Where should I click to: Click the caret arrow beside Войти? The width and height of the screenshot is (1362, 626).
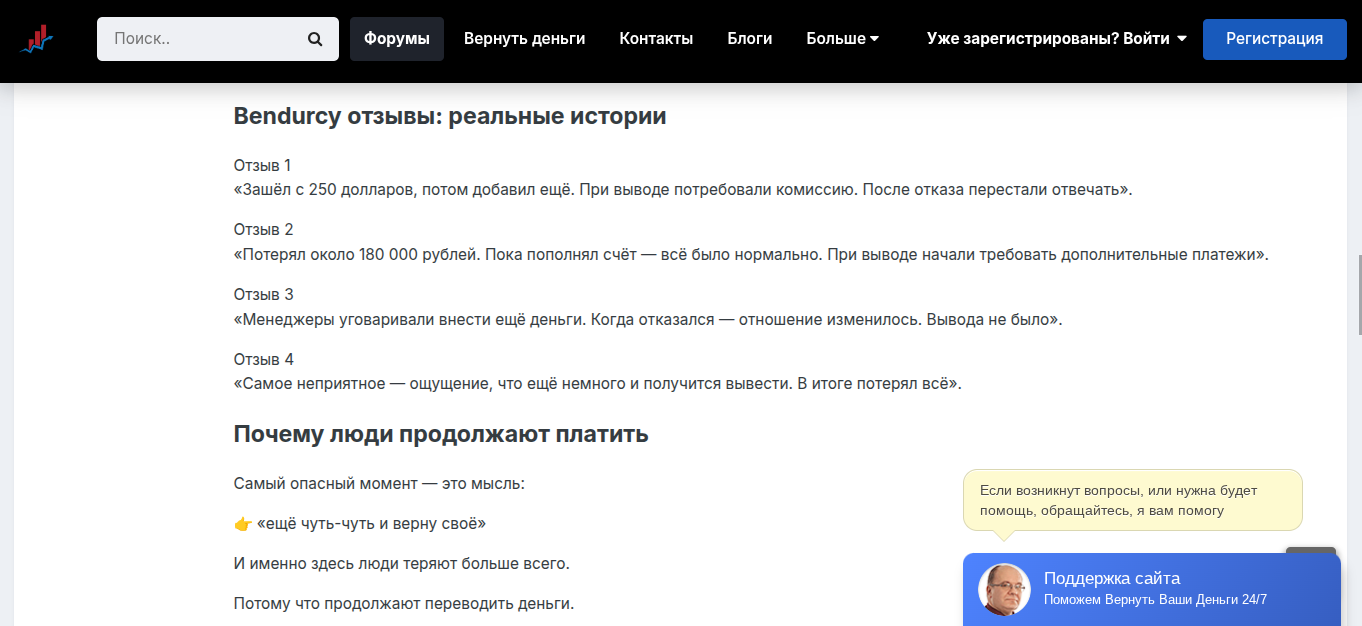[x=1182, y=39]
